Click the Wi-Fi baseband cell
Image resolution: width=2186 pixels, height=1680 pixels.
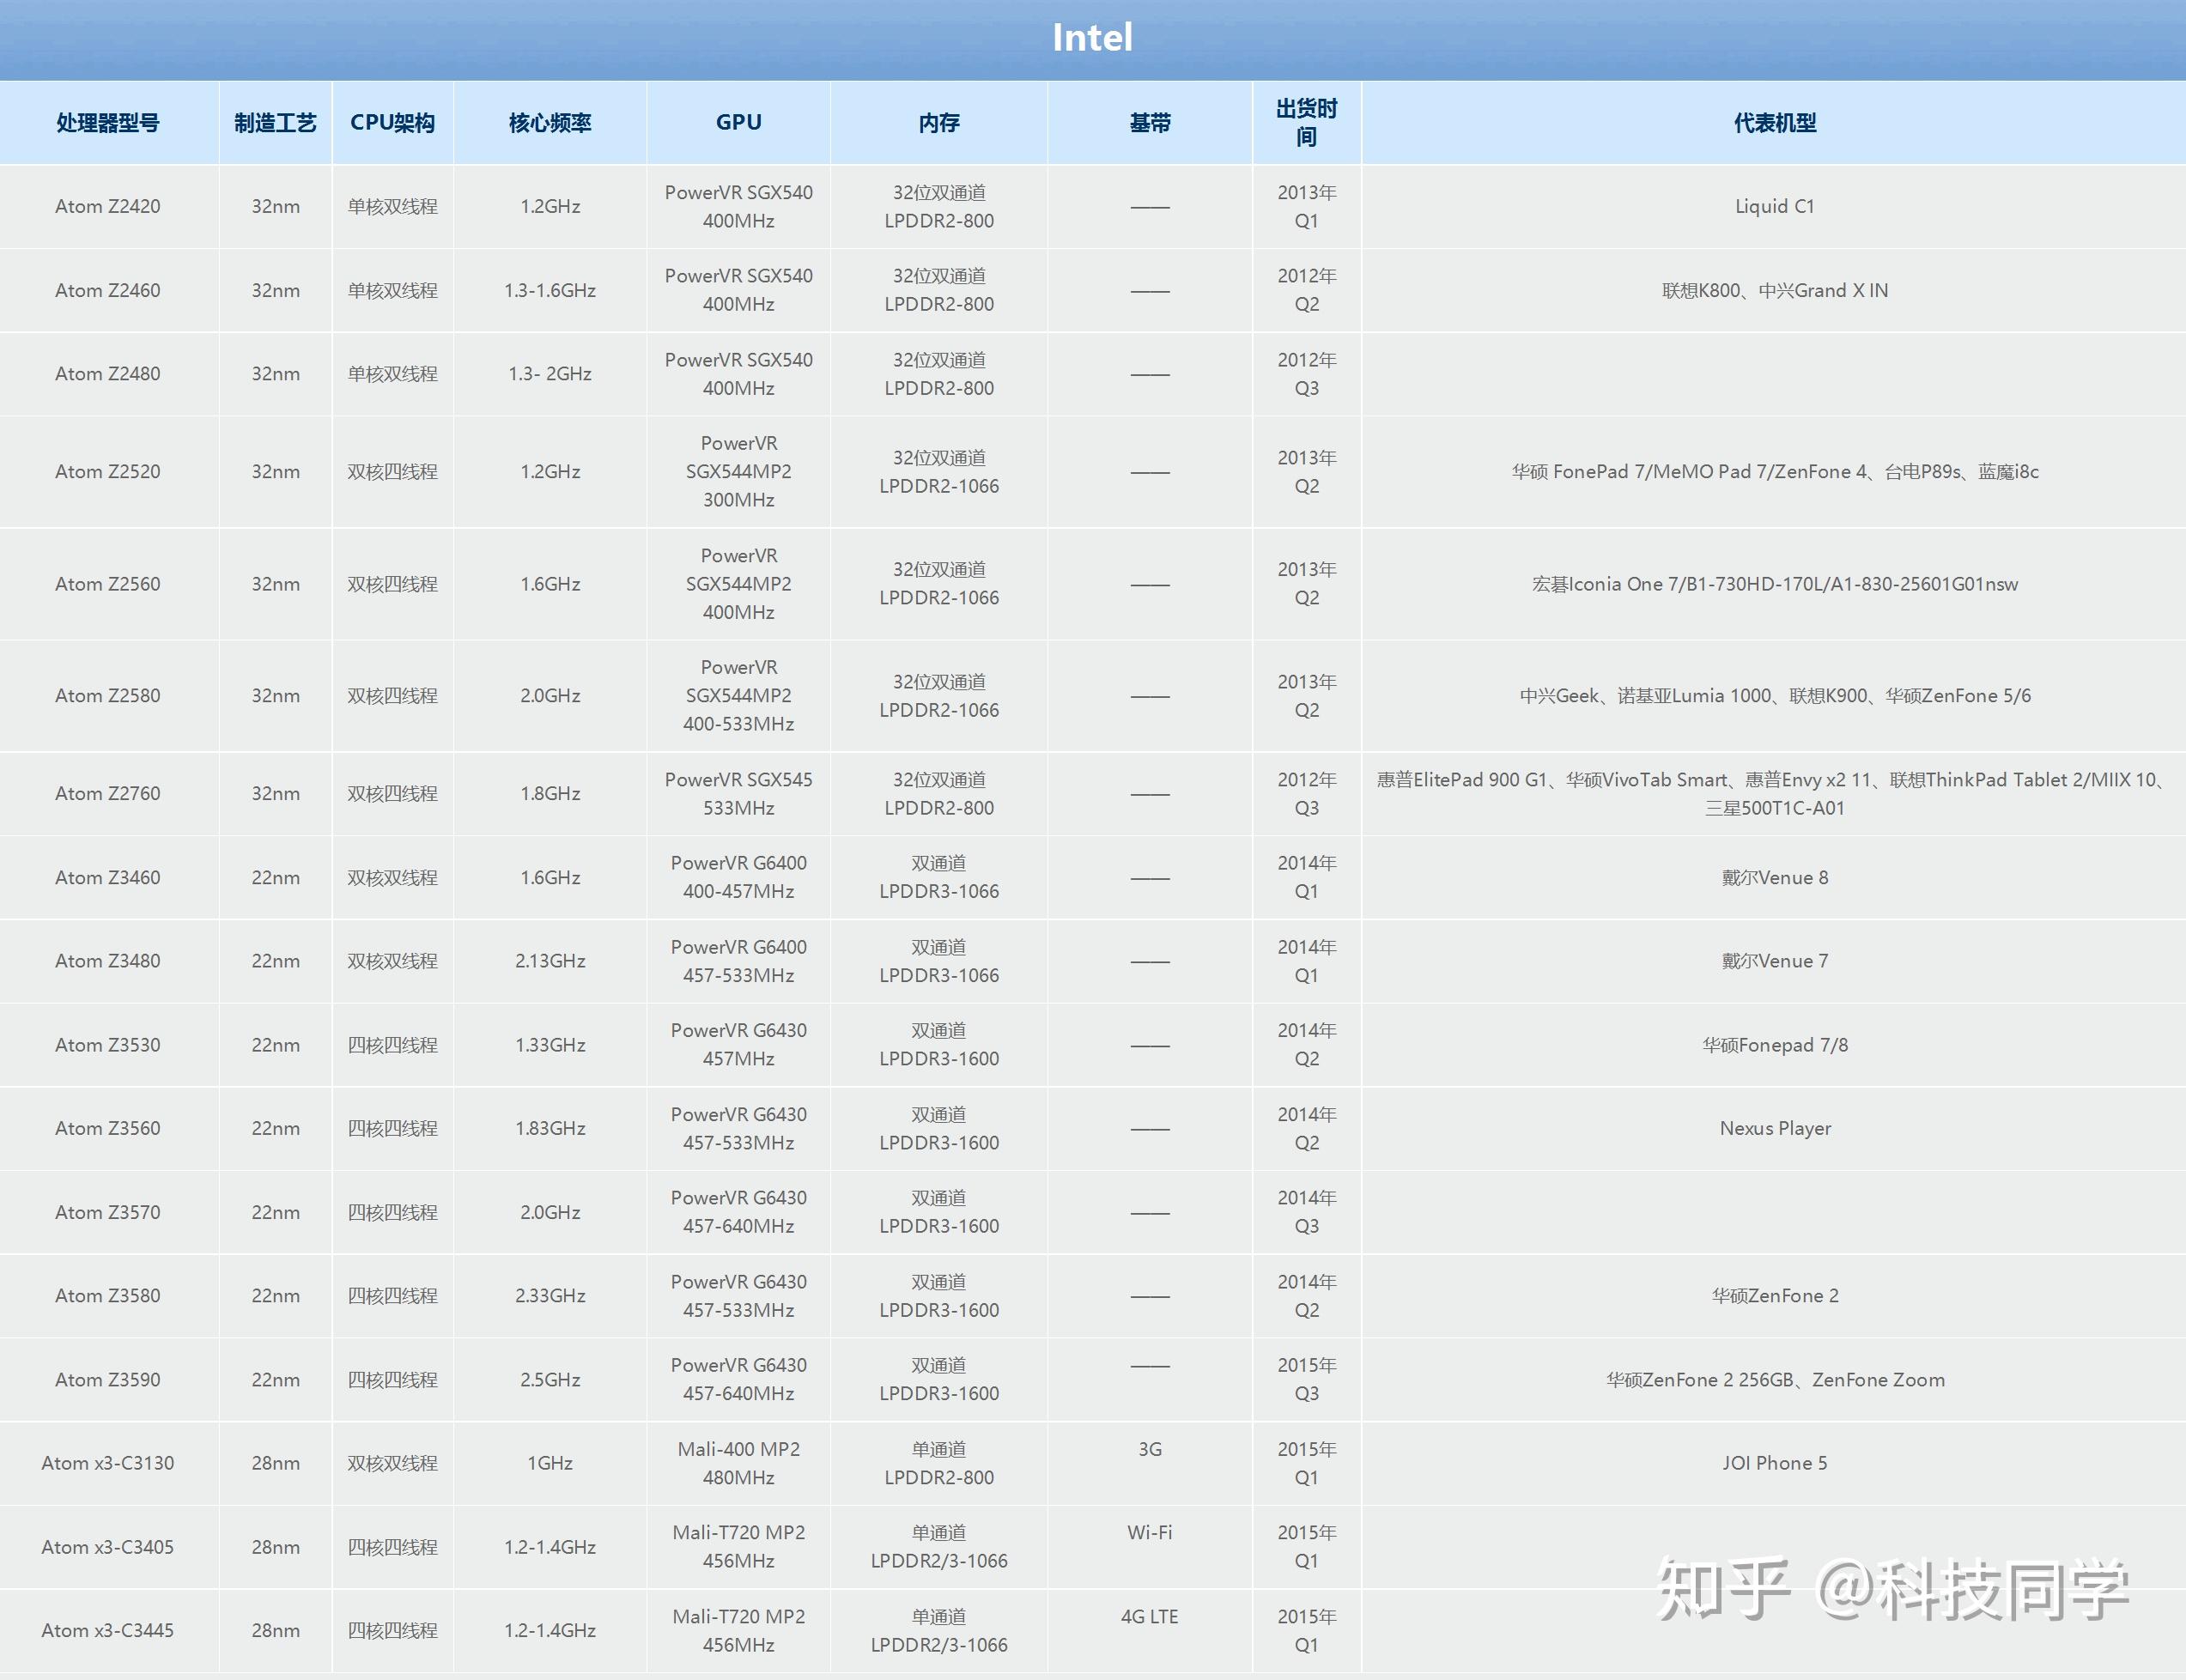tap(1150, 1548)
